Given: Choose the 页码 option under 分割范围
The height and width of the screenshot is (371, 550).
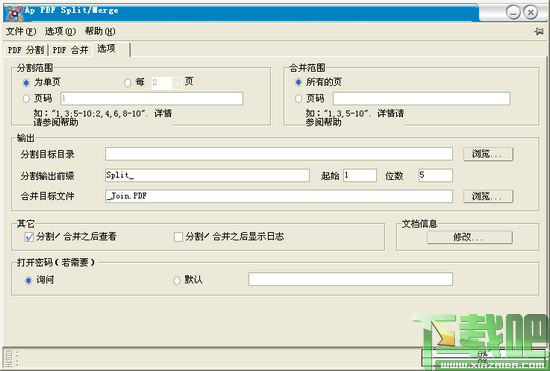Looking at the screenshot, I should coord(26,99).
